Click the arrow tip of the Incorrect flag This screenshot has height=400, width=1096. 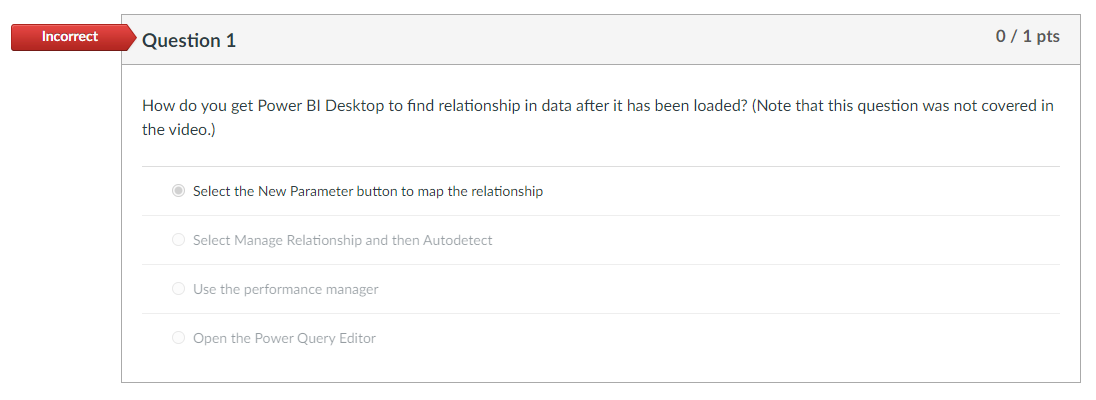click(x=131, y=38)
